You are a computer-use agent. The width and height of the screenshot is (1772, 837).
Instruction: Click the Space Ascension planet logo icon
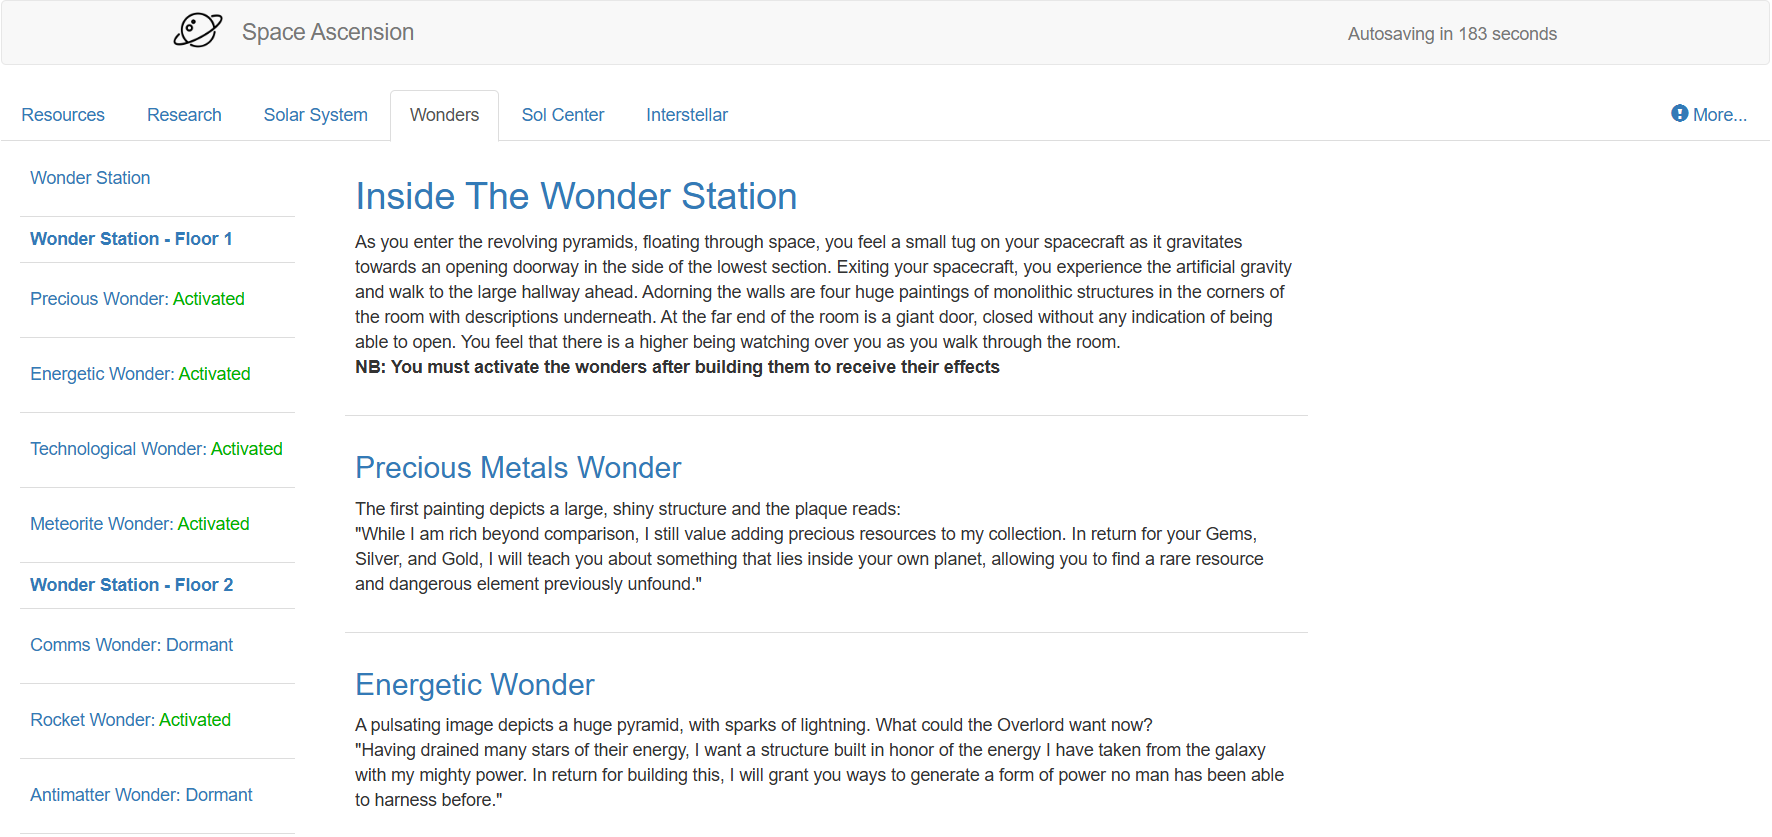197,31
